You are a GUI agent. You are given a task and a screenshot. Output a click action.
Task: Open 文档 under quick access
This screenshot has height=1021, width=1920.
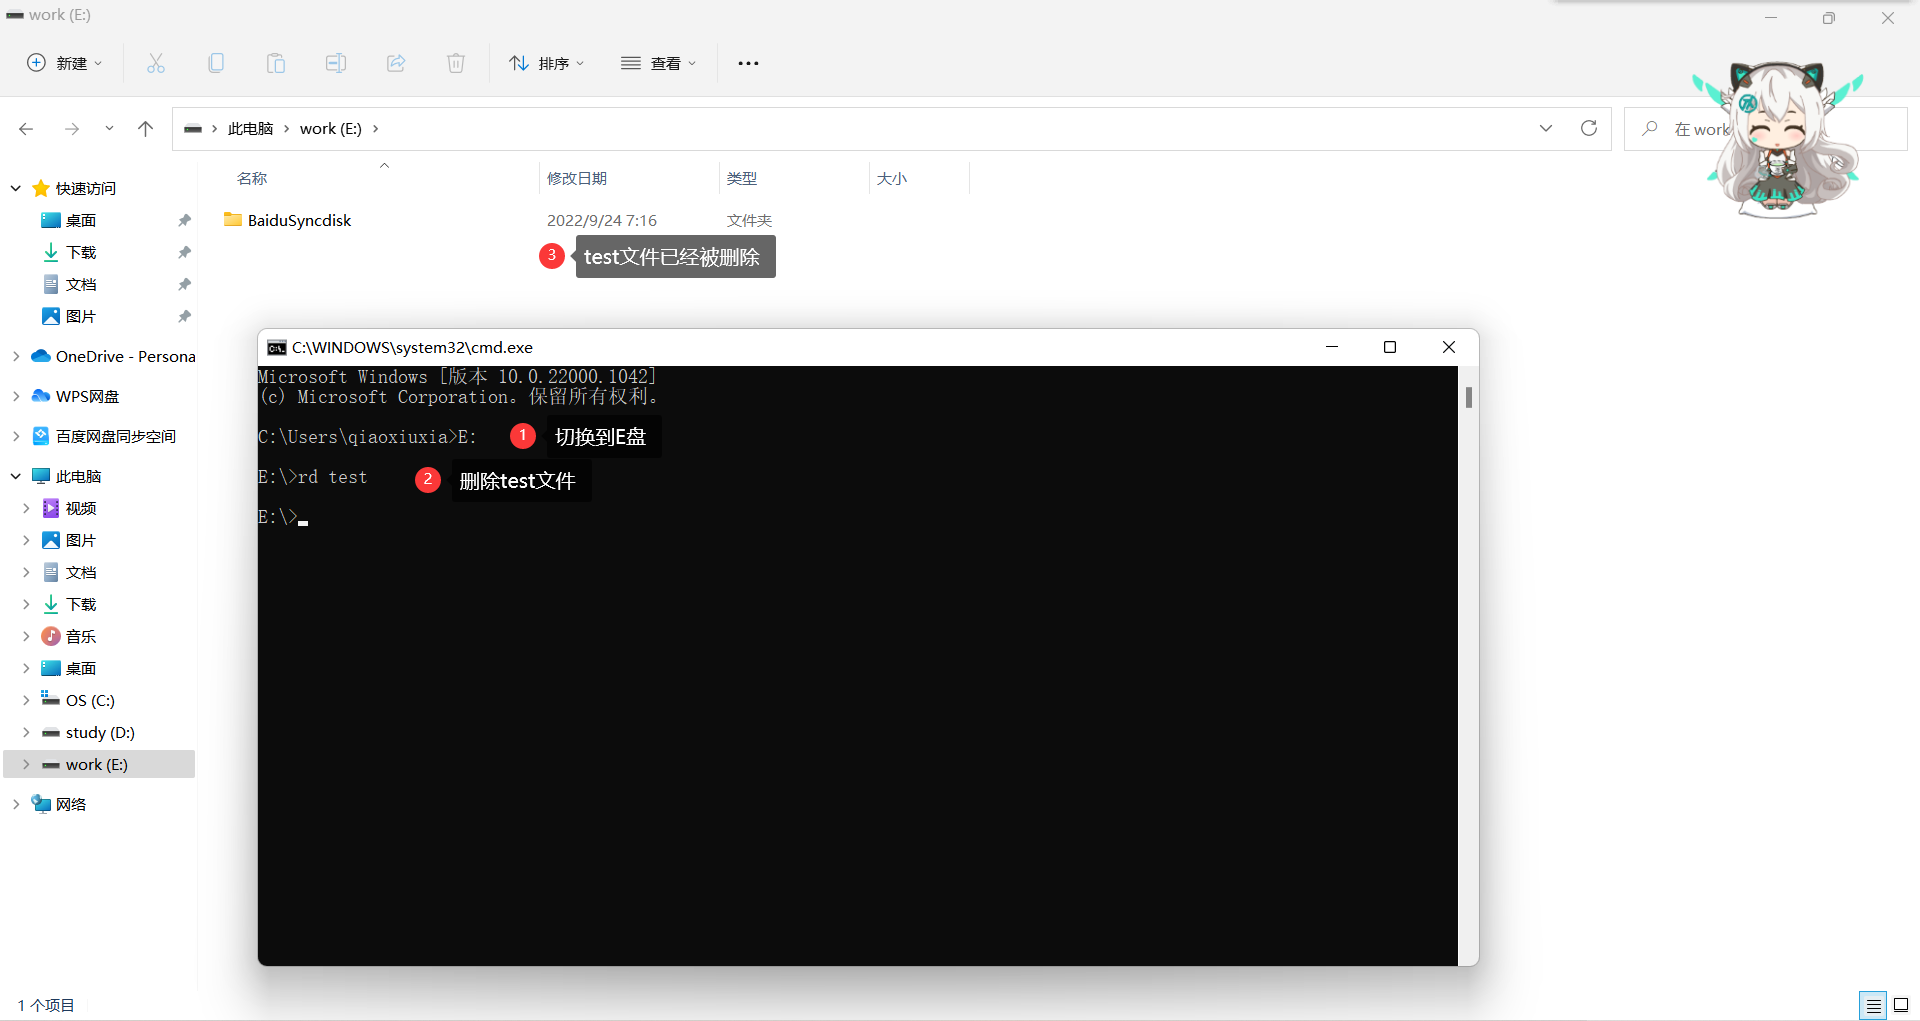coord(81,284)
